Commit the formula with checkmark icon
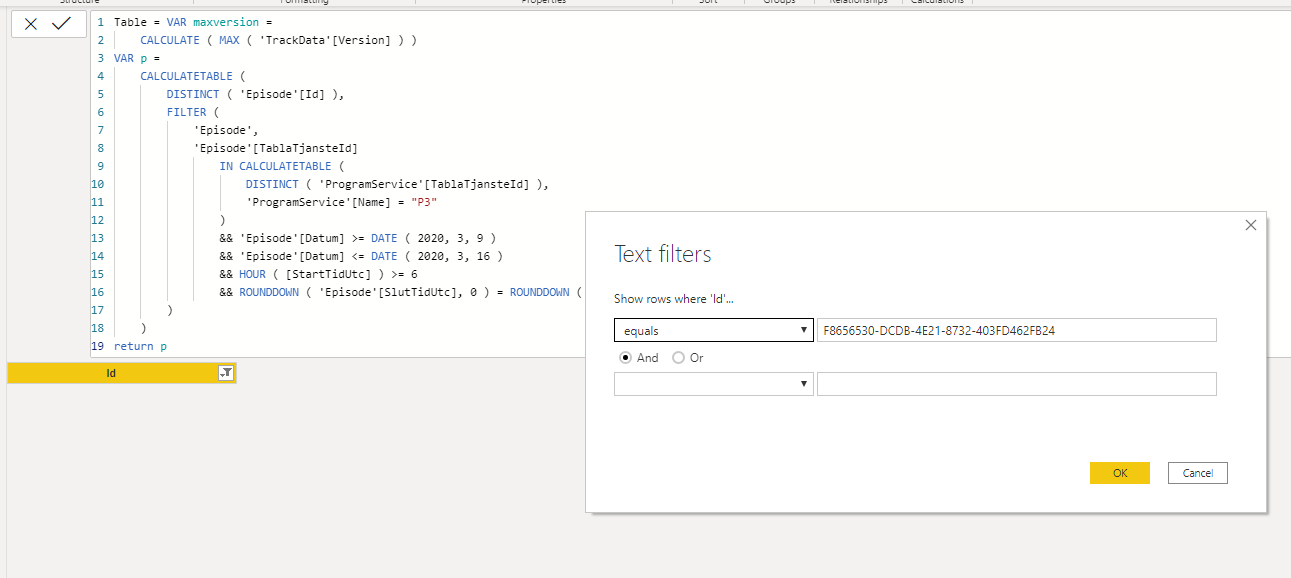The image size is (1291, 578). [x=61, y=23]
